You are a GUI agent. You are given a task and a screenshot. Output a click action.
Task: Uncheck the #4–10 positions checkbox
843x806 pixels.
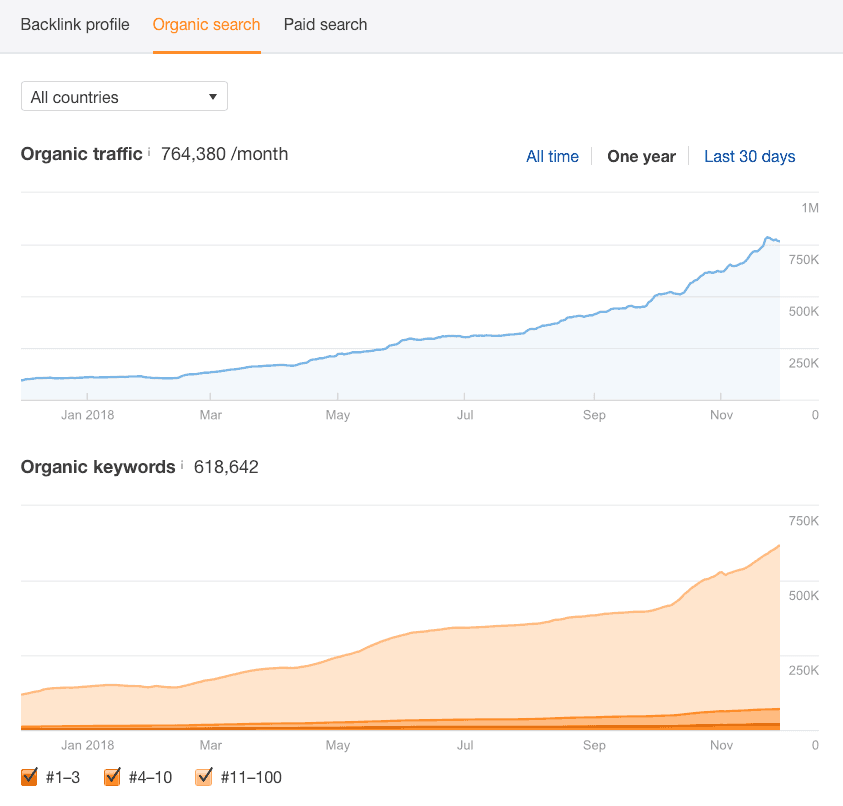[113, 776]
